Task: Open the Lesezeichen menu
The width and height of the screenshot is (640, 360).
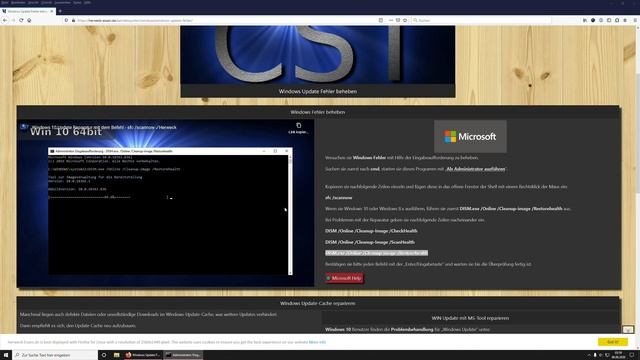Action: point(62,2)
